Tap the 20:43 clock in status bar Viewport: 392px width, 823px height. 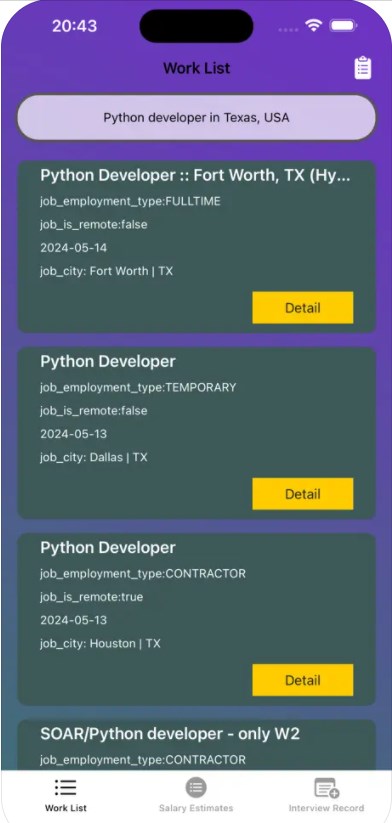(x=74, y=26)
